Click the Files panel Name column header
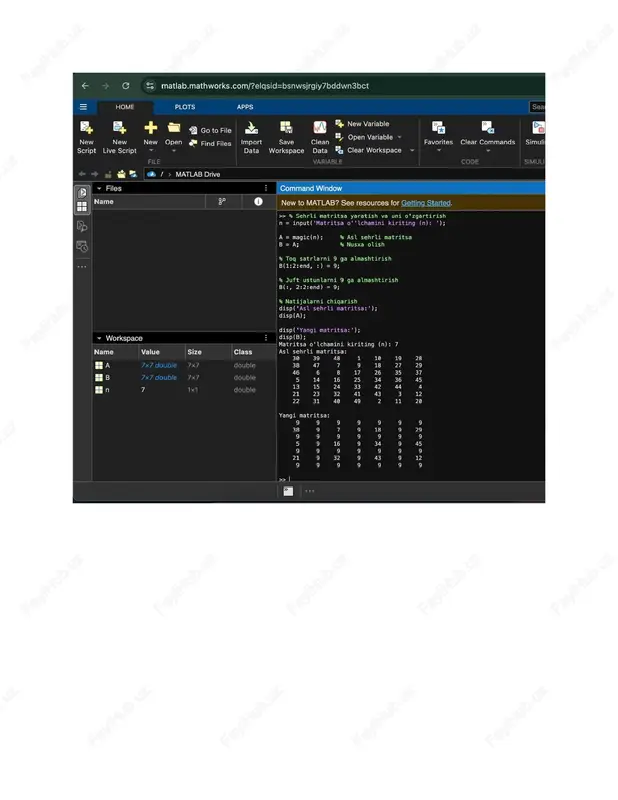This screenshot has height=800, width=618. pyautogui.click(x=104, y=202)
